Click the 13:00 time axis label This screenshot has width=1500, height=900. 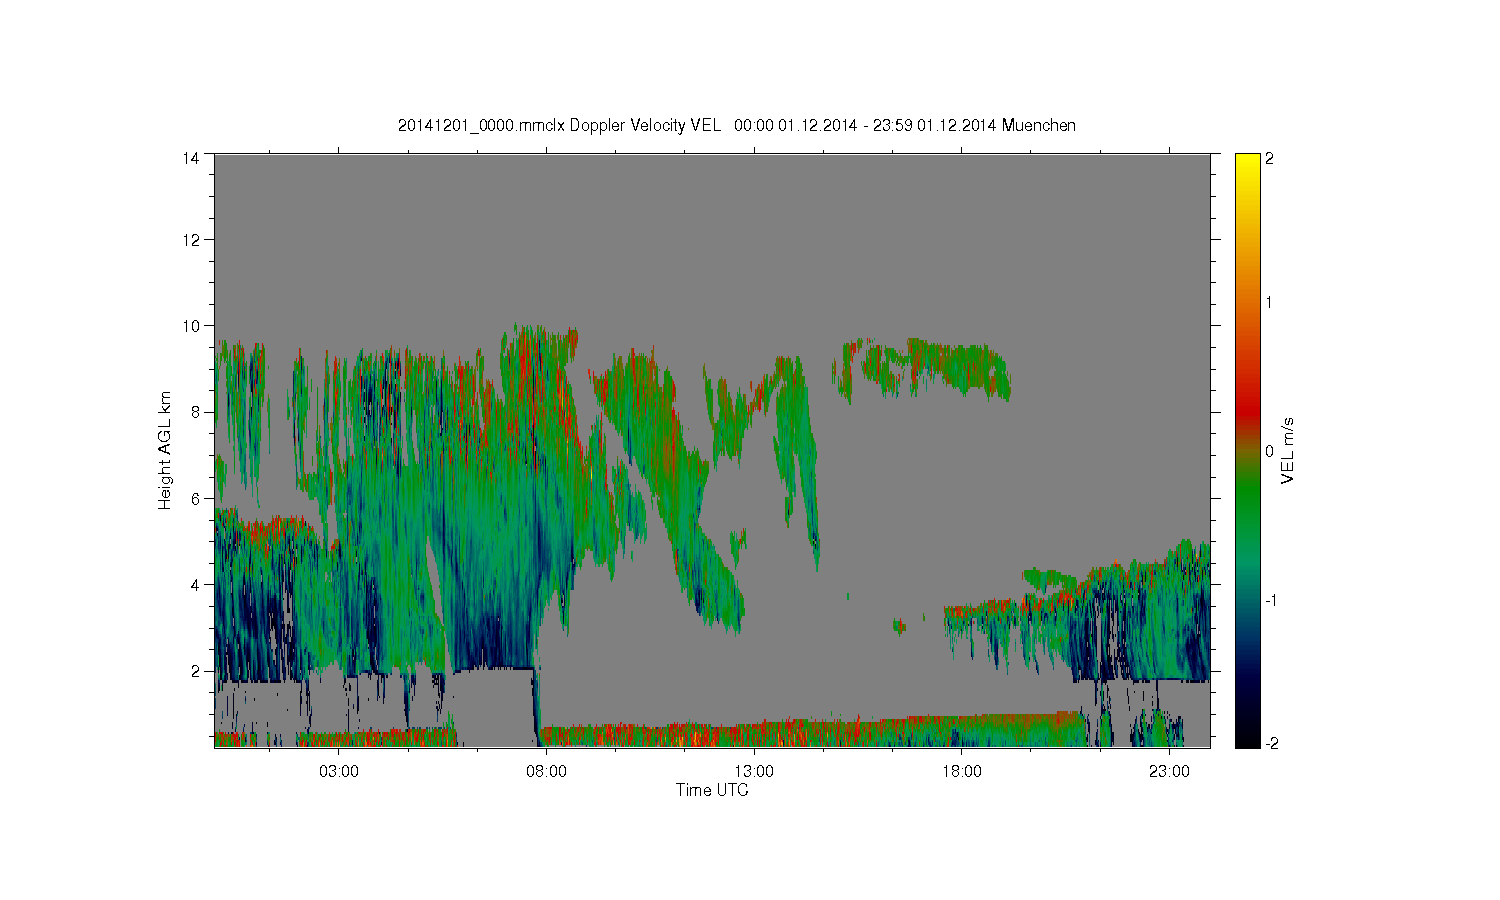point(754,772)
